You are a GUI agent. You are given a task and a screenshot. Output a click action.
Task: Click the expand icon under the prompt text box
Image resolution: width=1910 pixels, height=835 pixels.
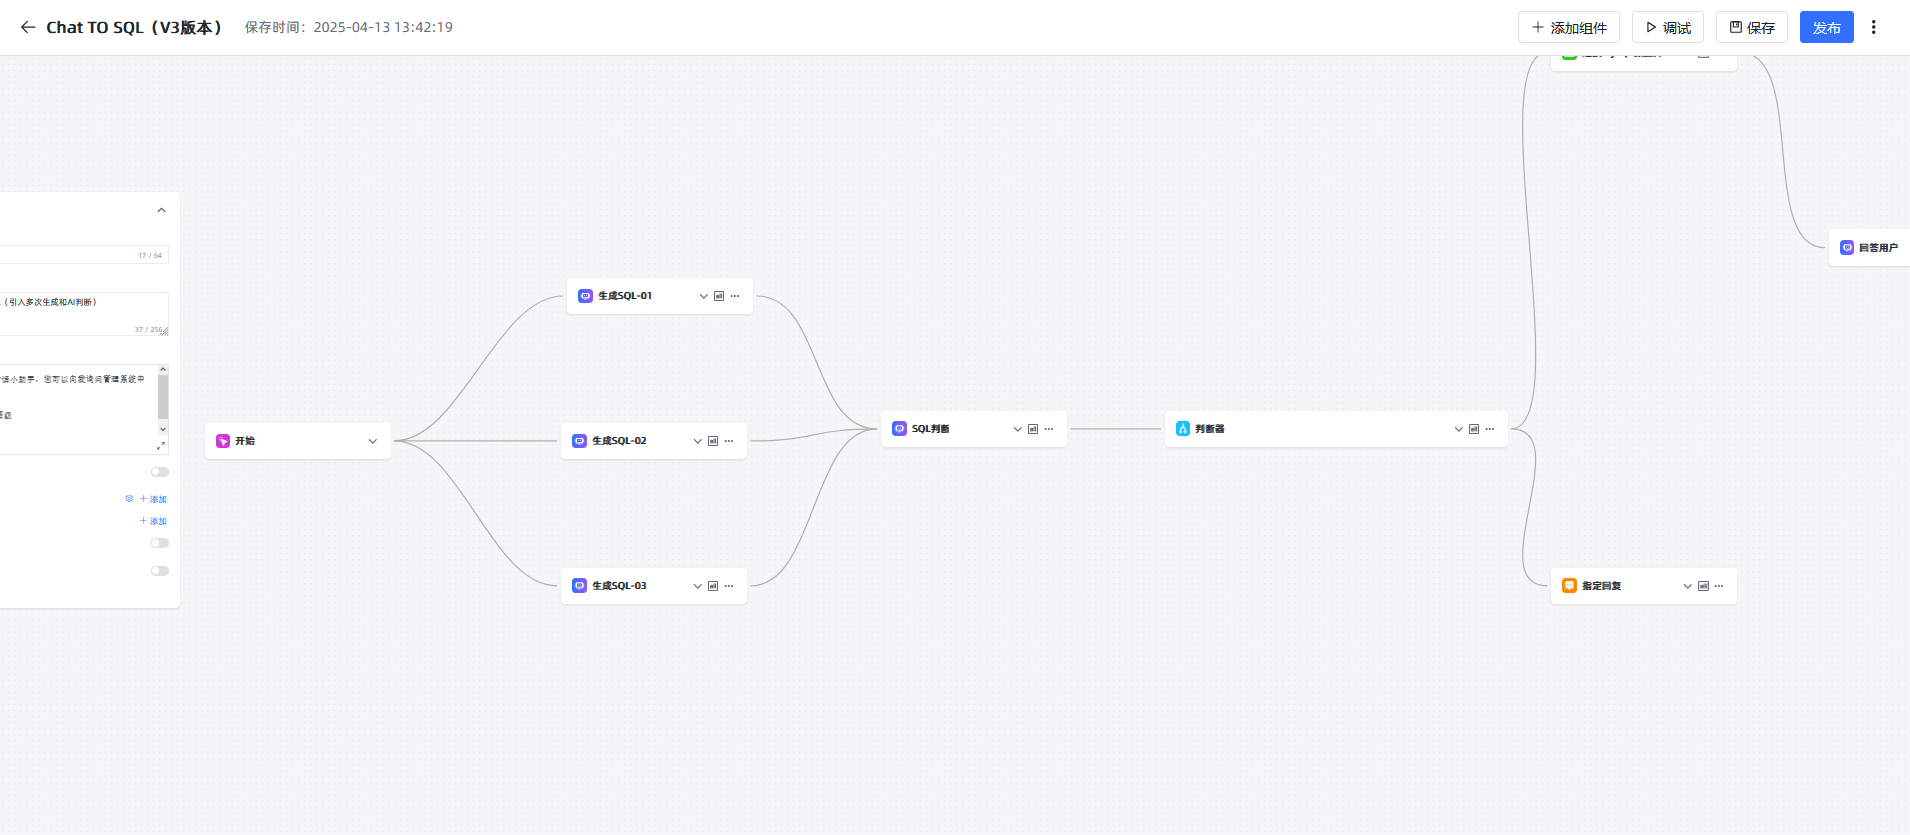coord(161,446)
